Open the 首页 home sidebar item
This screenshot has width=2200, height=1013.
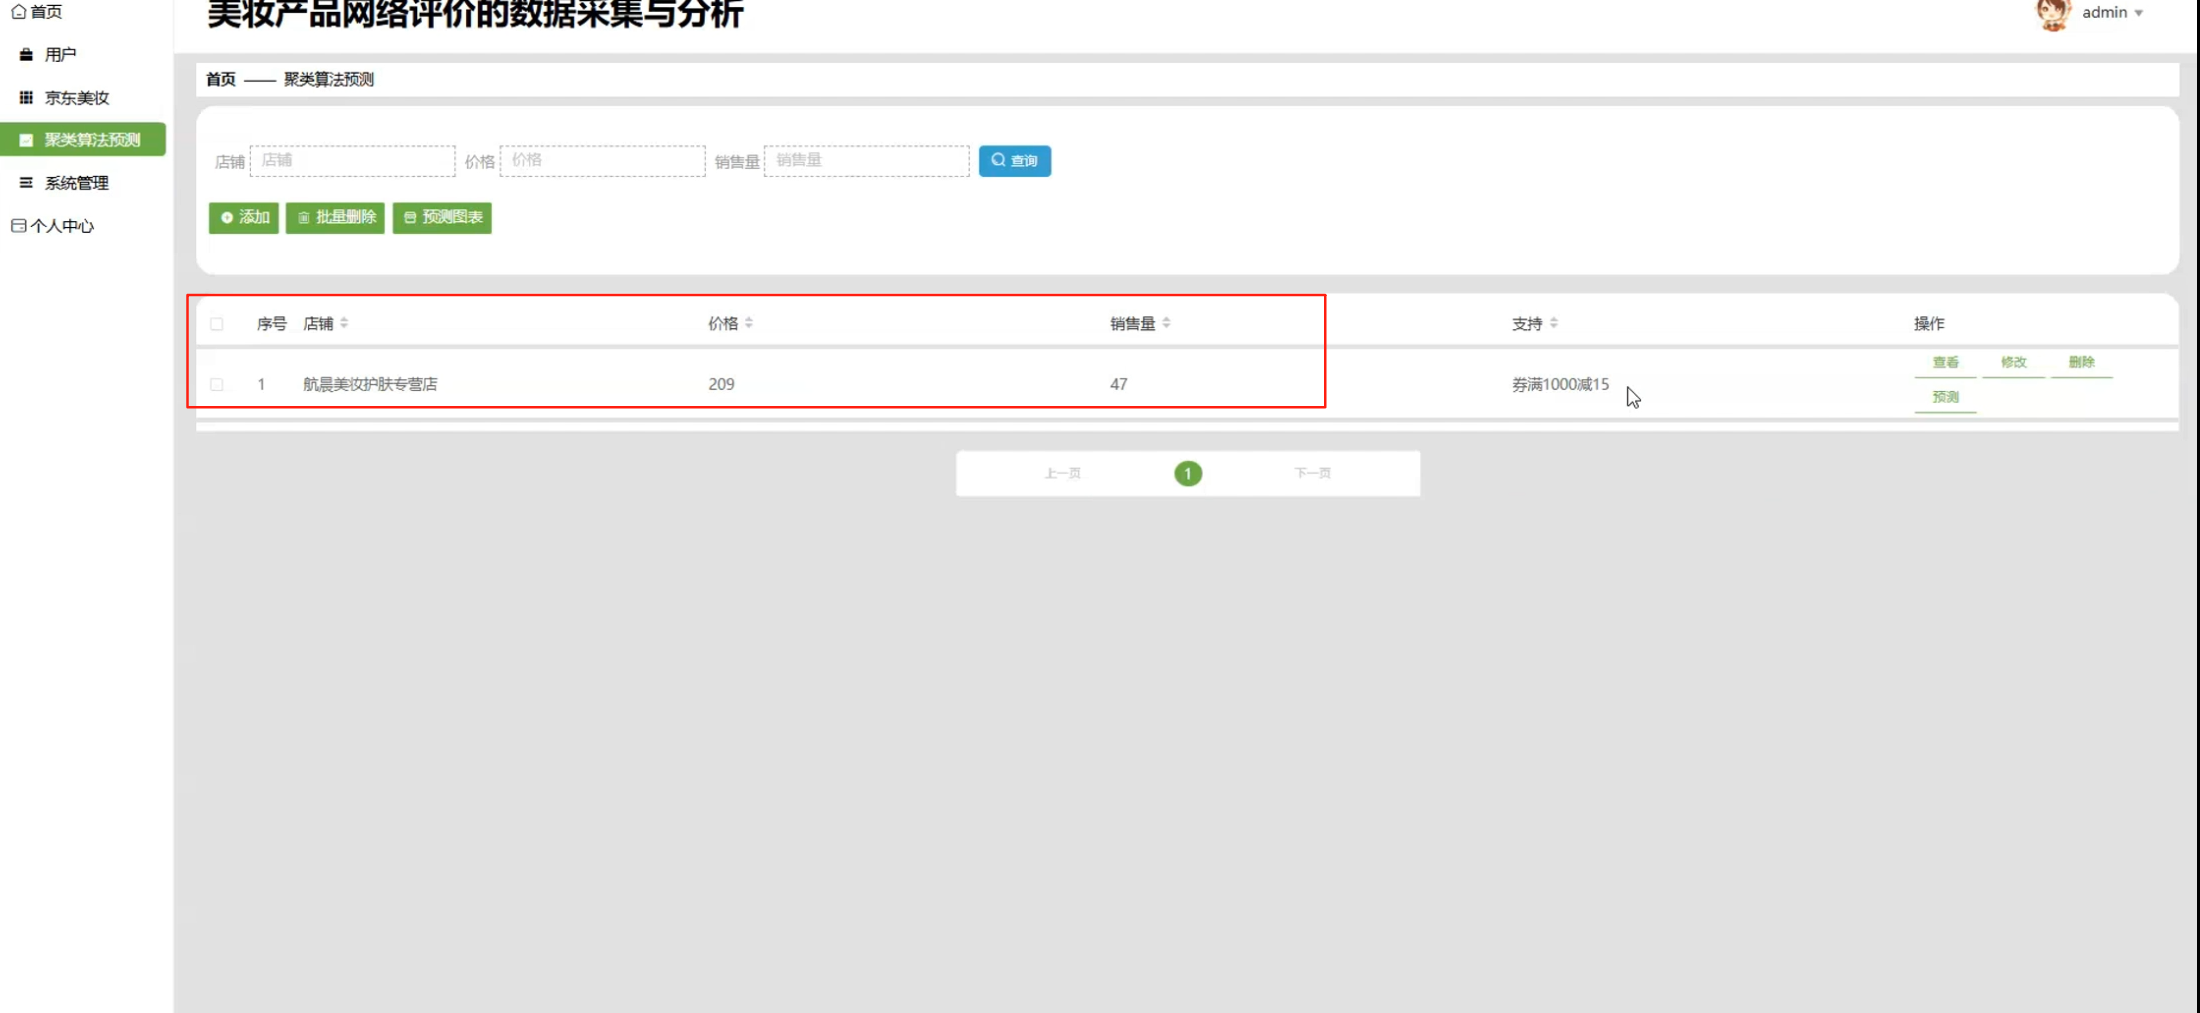click(37, 12)
